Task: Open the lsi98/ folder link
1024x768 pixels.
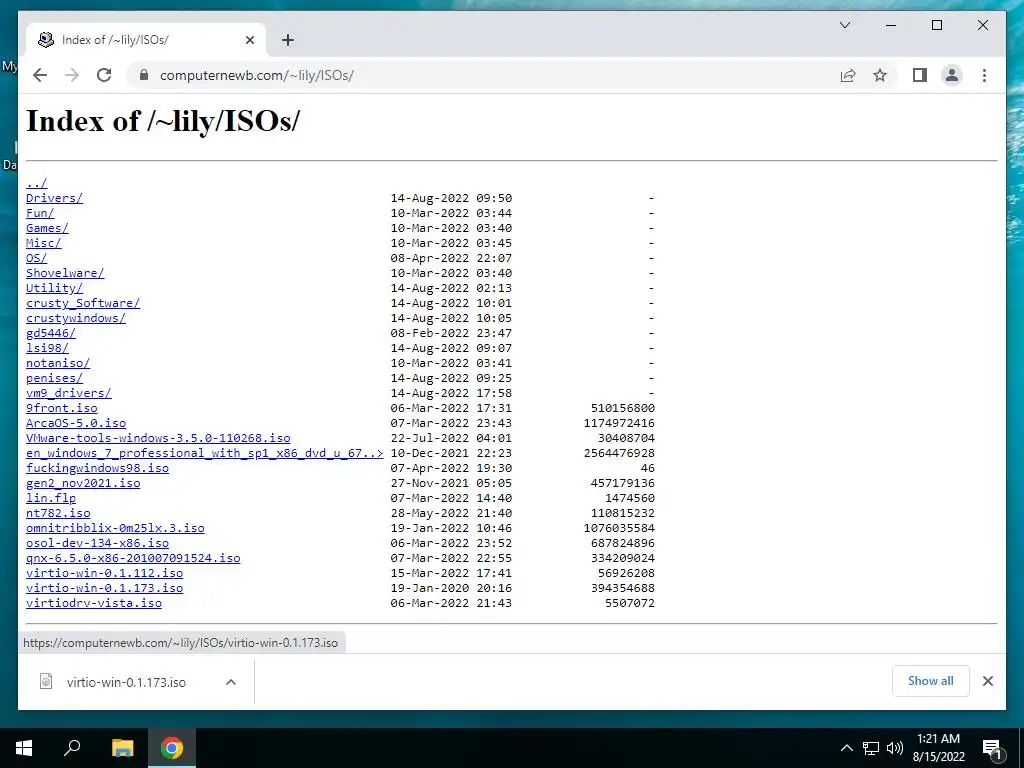Action: tap(47, 348)
